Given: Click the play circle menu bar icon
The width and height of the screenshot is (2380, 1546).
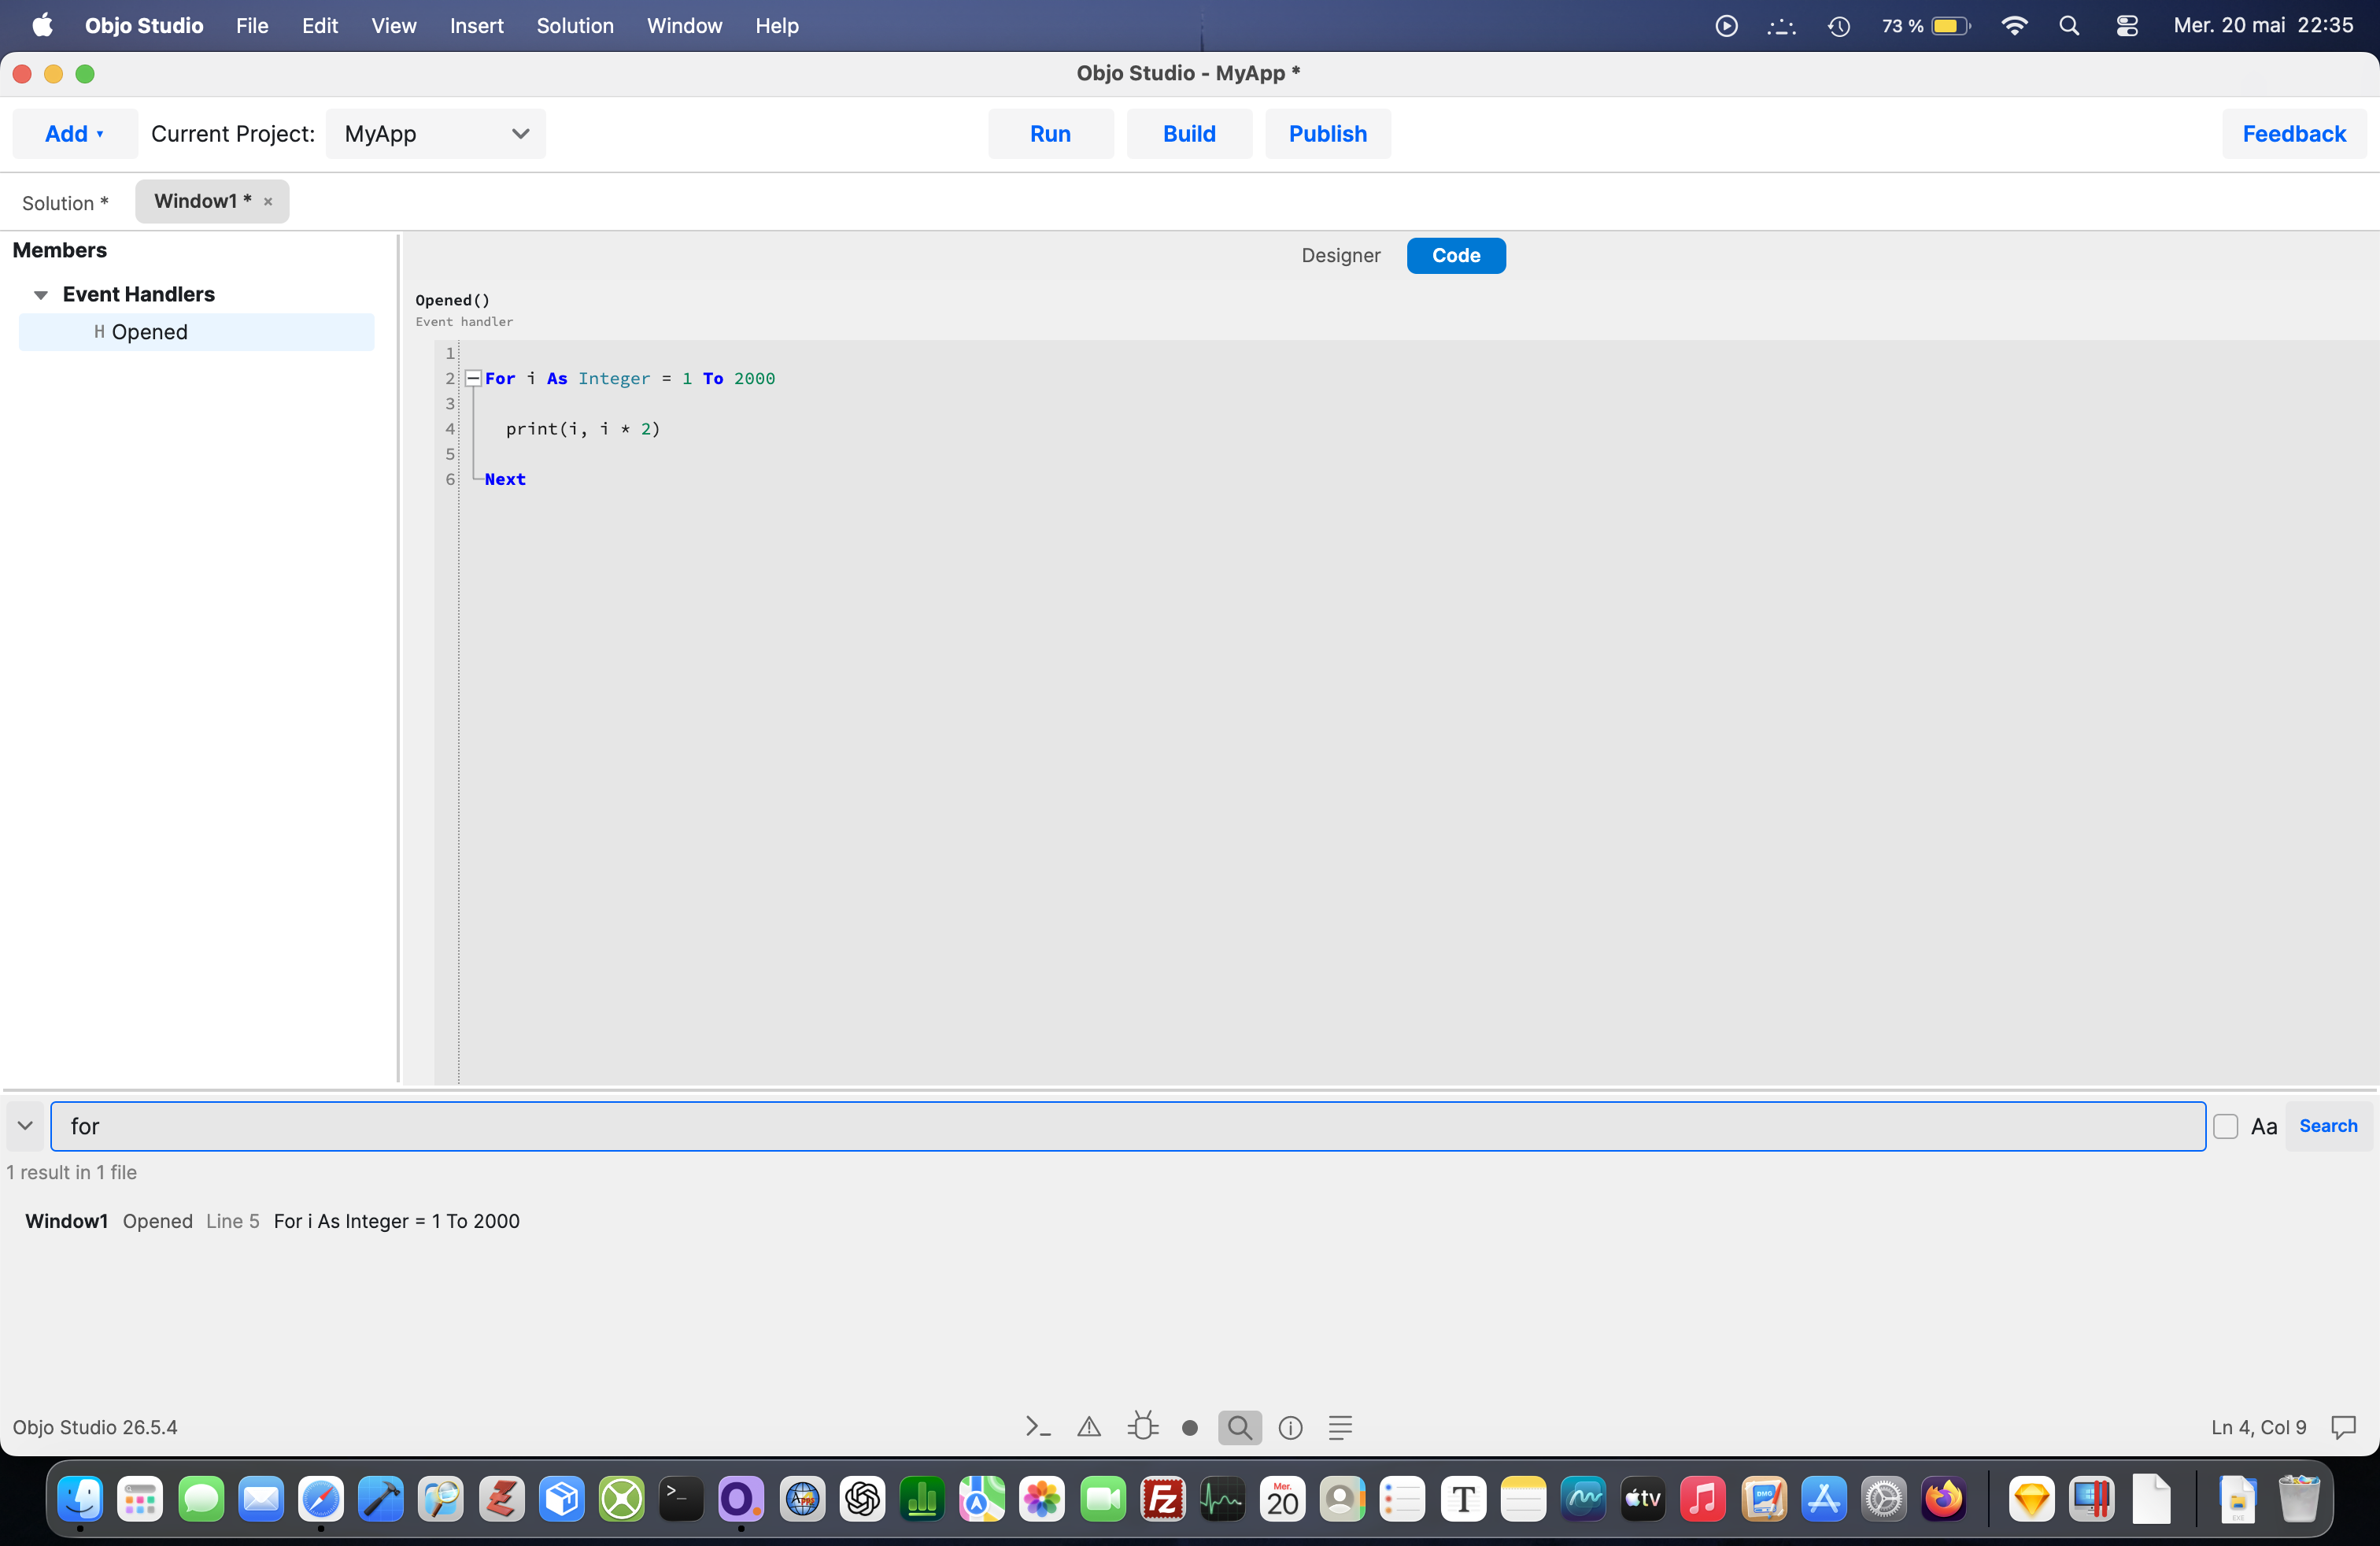Looking at the screenshot, I should [x=1726, y=26].
